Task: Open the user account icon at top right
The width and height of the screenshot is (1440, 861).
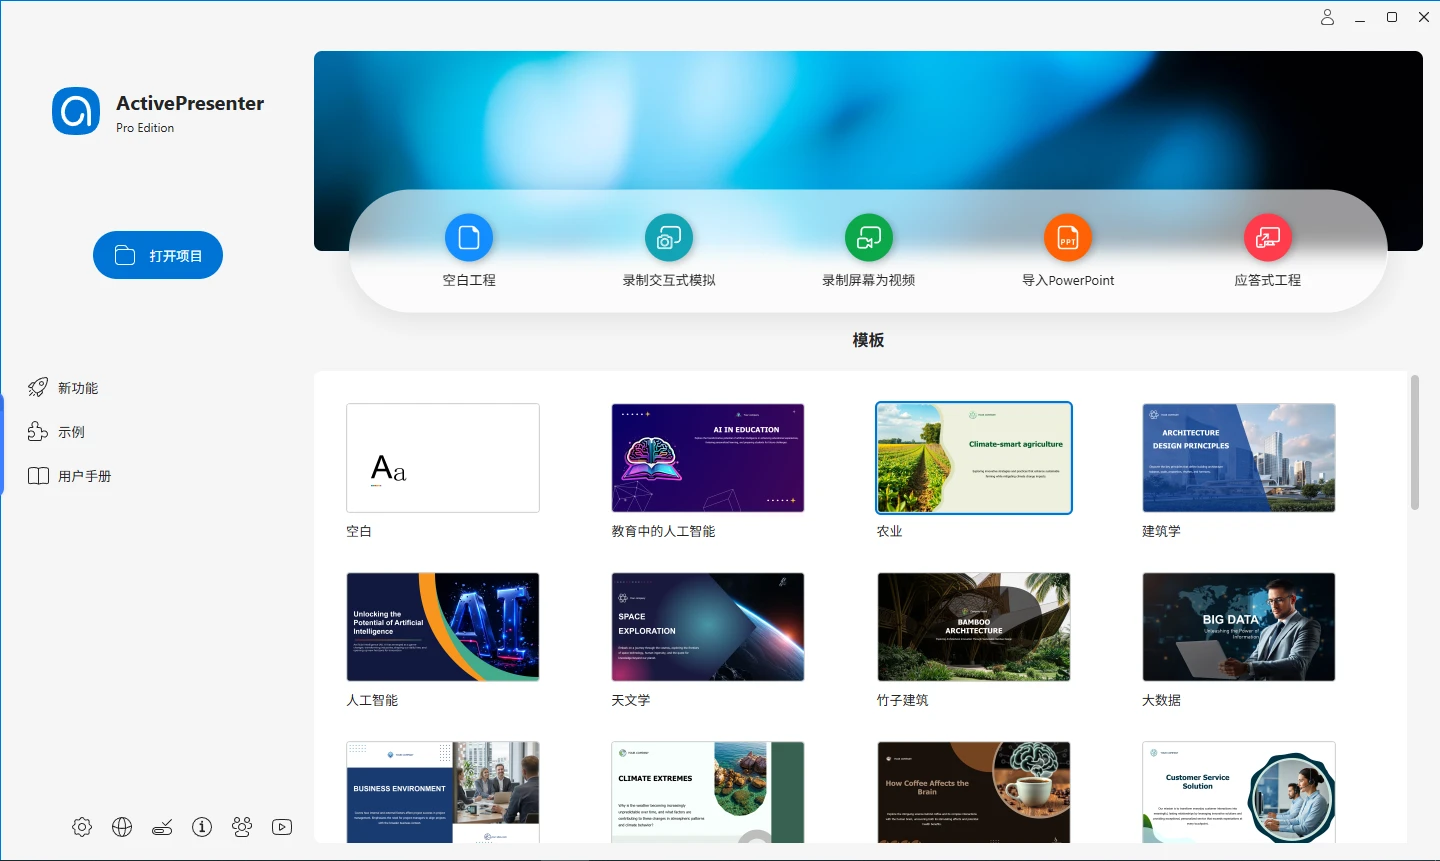Action: tap(1327, 17)
